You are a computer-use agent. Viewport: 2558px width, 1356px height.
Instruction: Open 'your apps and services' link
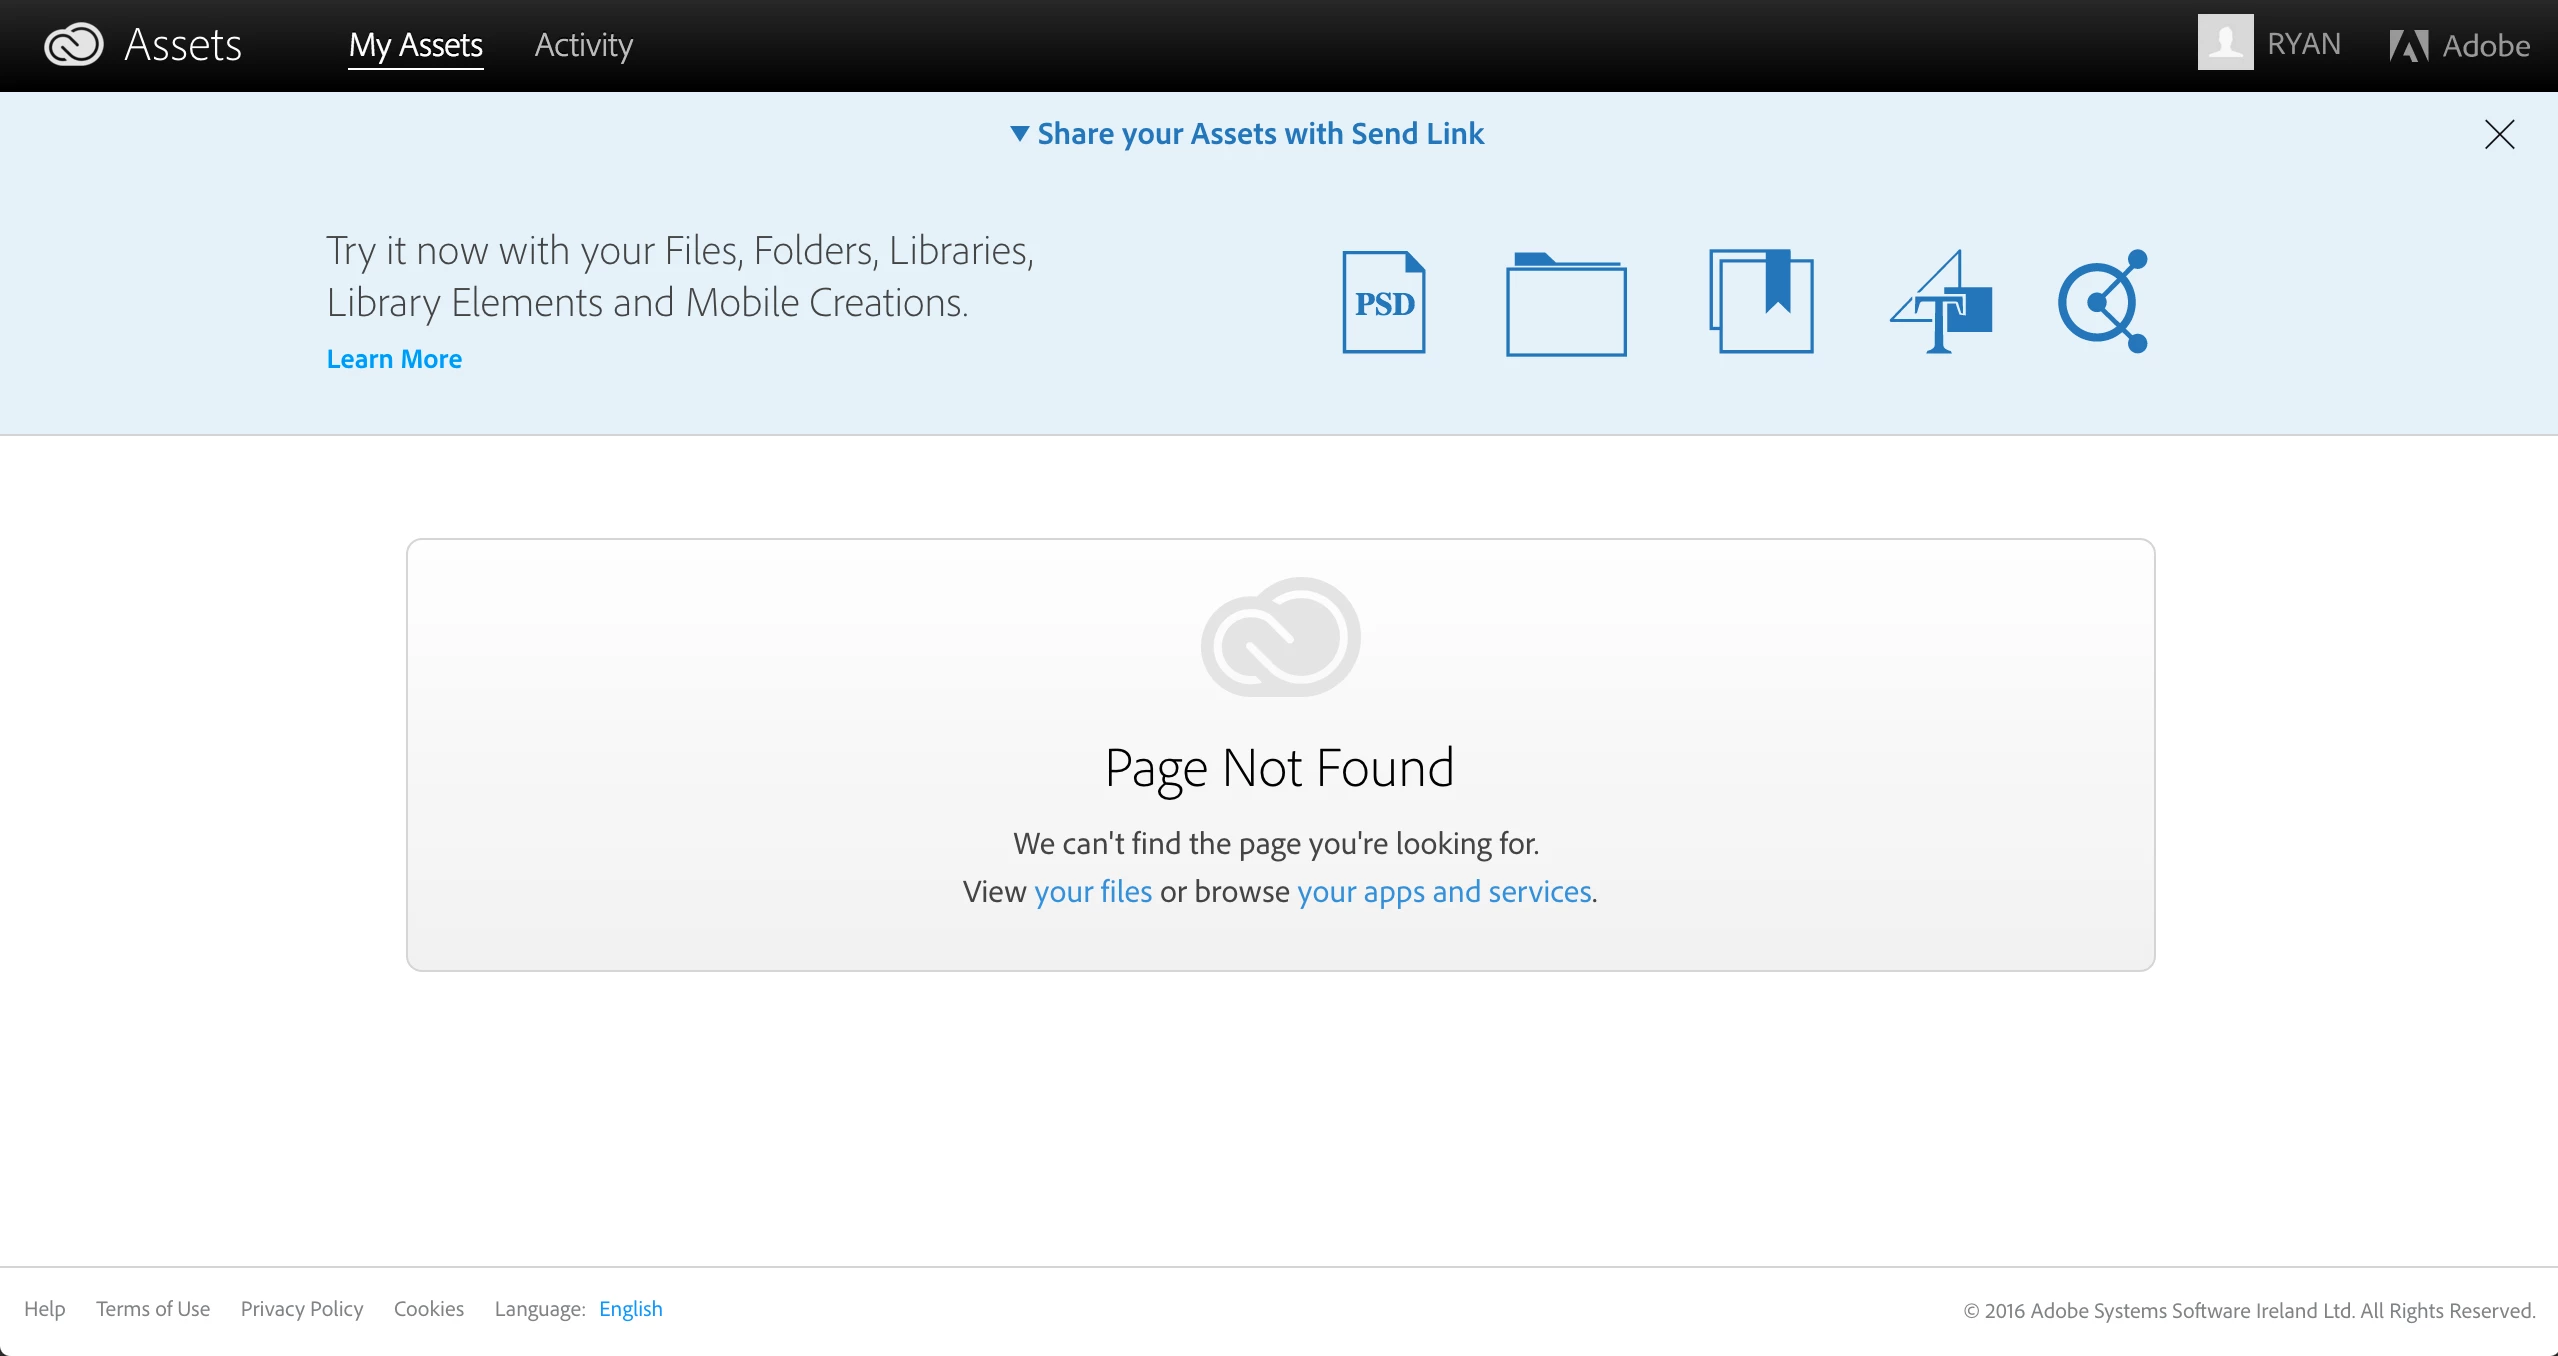[x=1444, y=891]
